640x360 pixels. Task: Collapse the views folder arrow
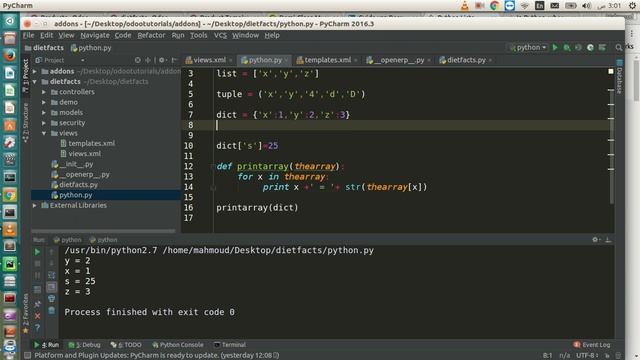(x=44, y=133)
